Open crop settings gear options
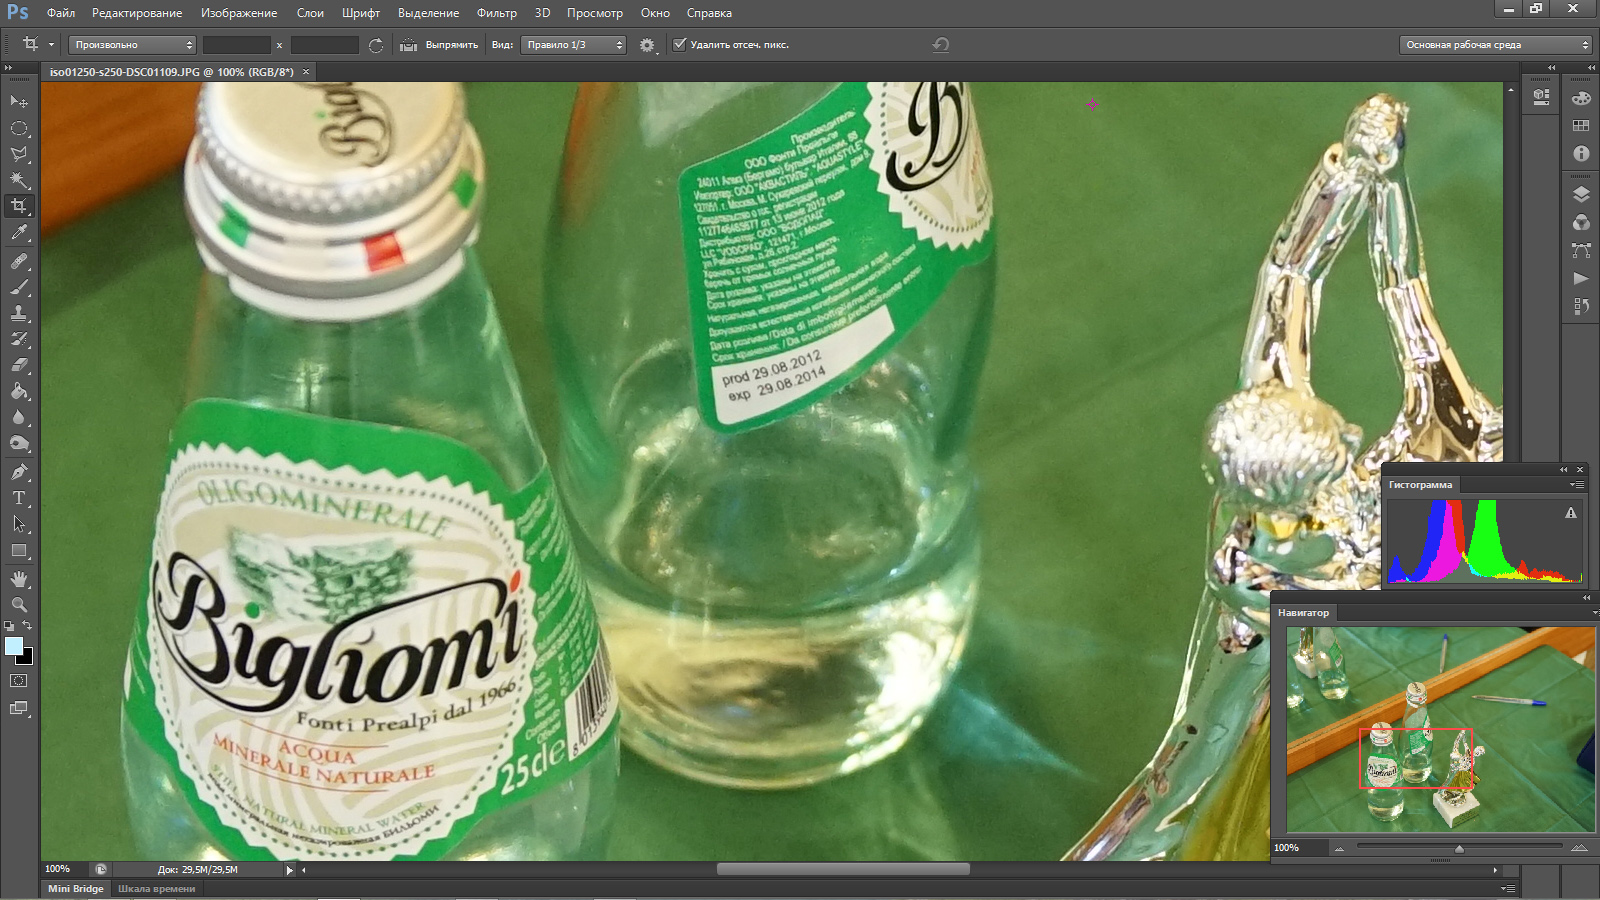This screenshot has width=1600, height=900. click(x=647, y=45)
